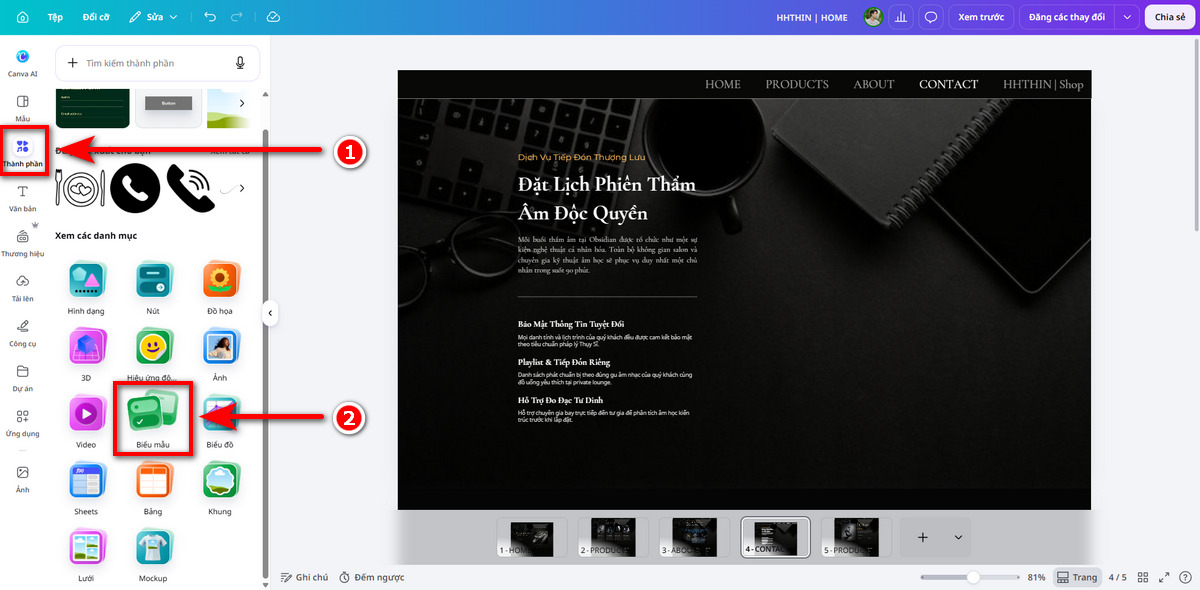Click HOME in the website nav
The height and width of the screenshot is (590, 1200).
point(723,84)
